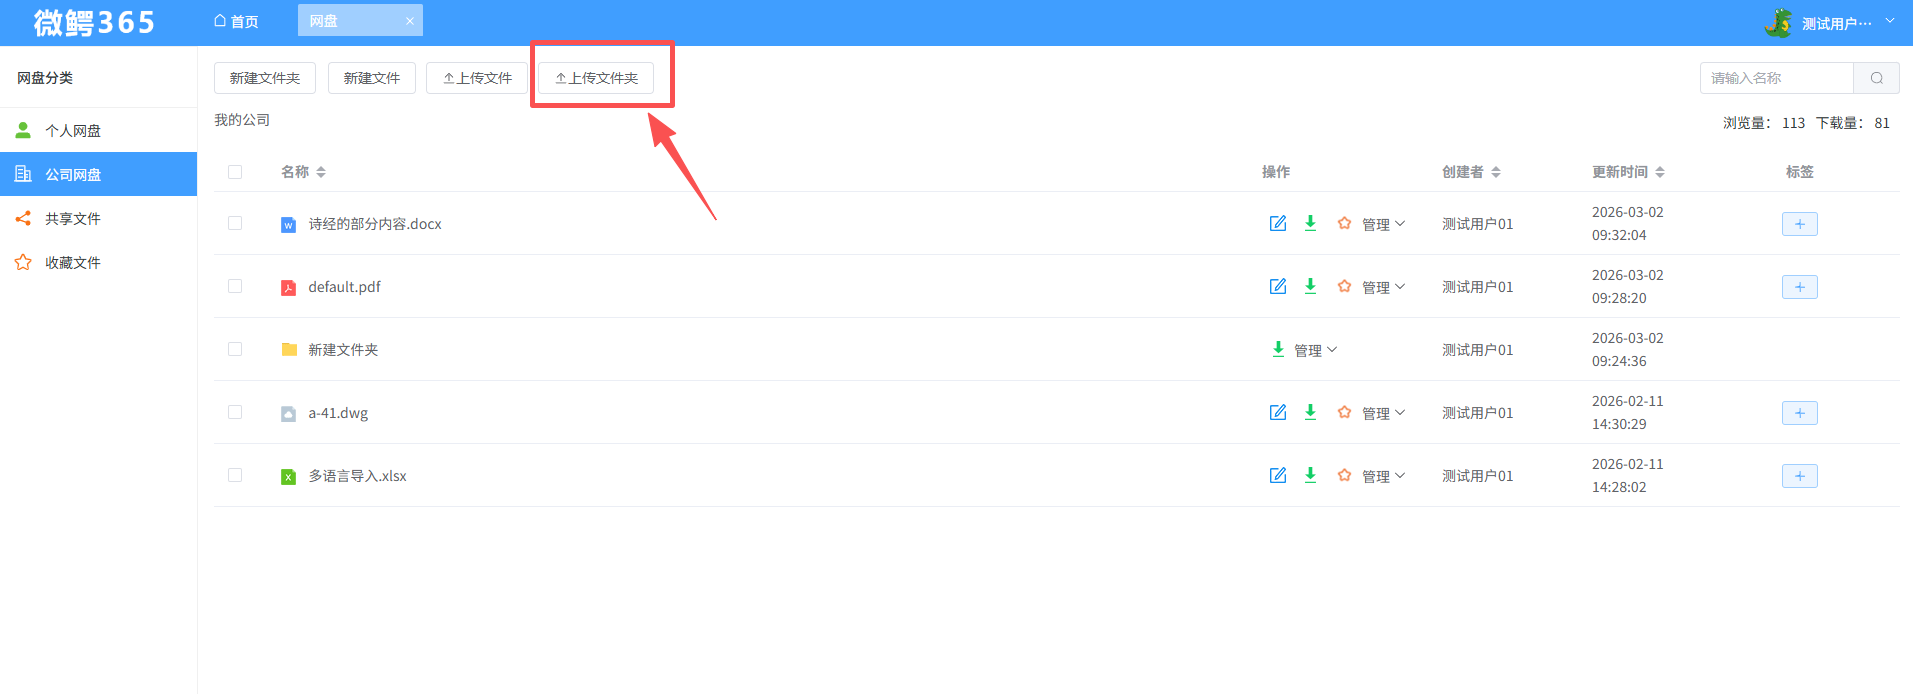This screenshot has height=694, width=1913.
Task: Download a-41.dwg with the green arrow
Action: coord(1310,412)
